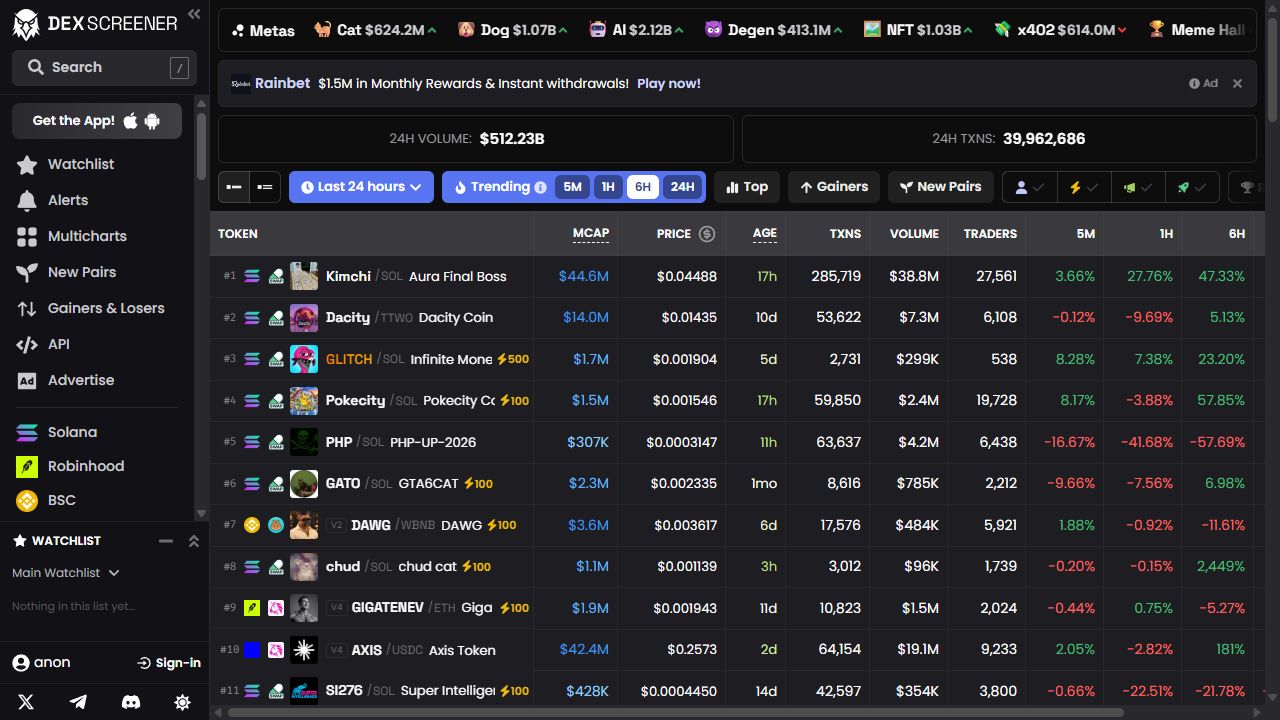1280x720 pixels.
Task: Select the 6H trending timeframe
Action: pos(643,187)
